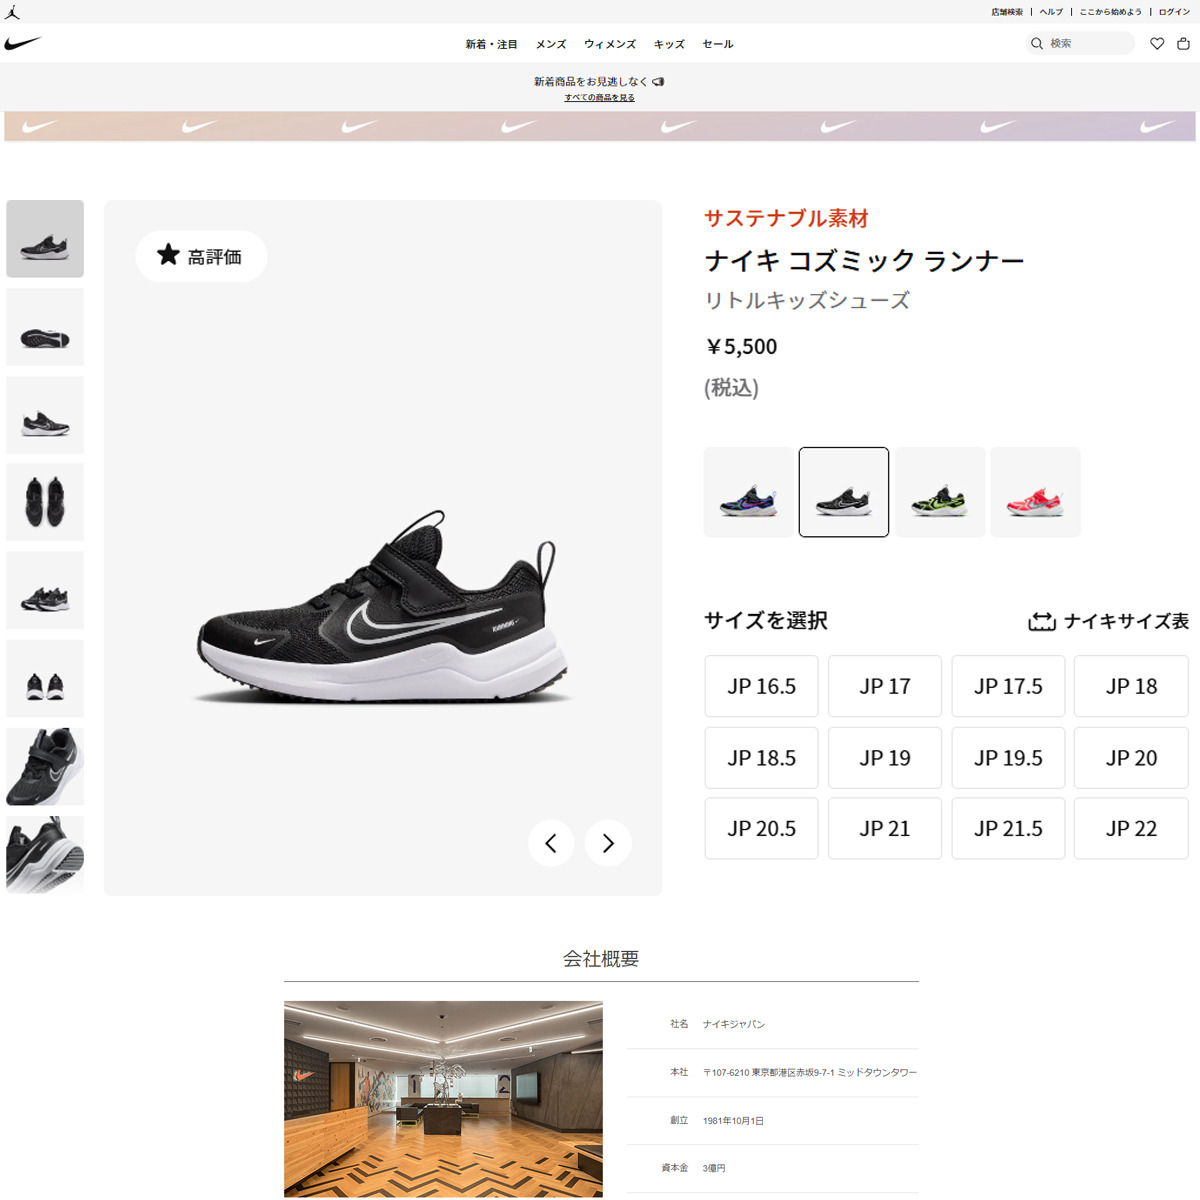Select the strap close-up thumbnail
Viewport: 1200px width, 1200px height.
coord(45,767)
